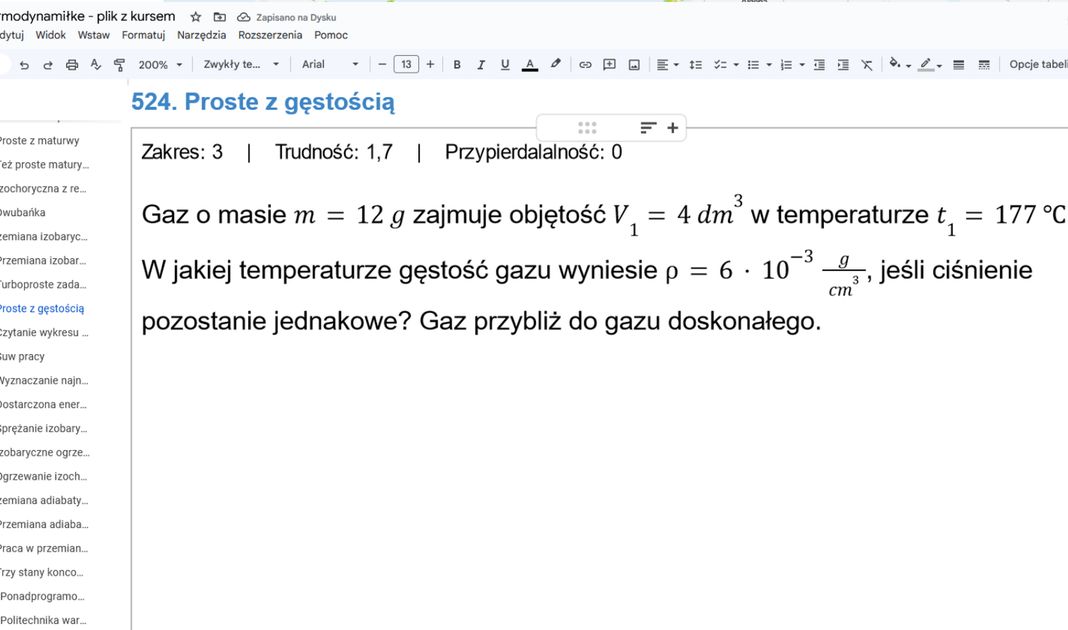Click the font size input field

406,63
